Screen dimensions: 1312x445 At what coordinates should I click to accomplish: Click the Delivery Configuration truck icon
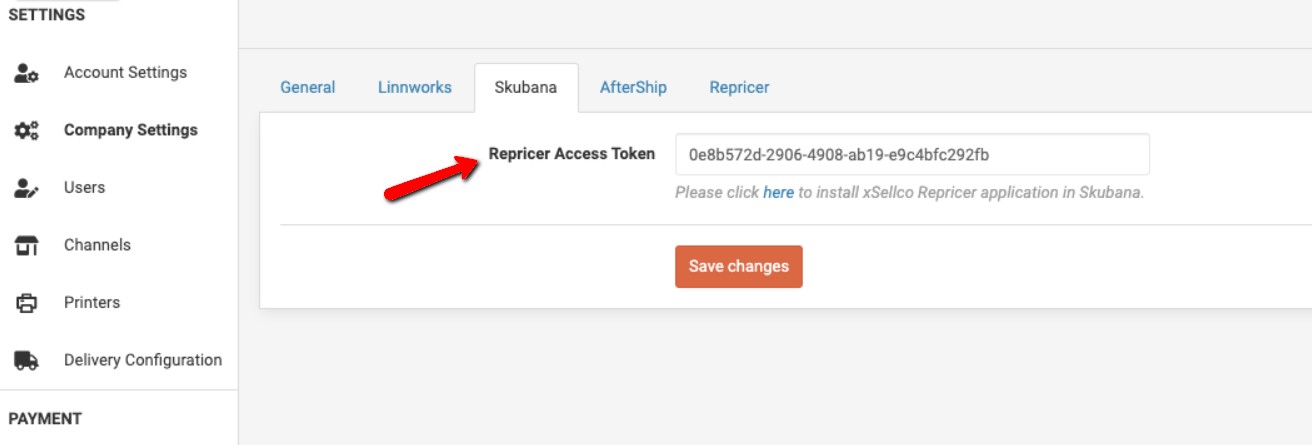[x=26, y=361]
